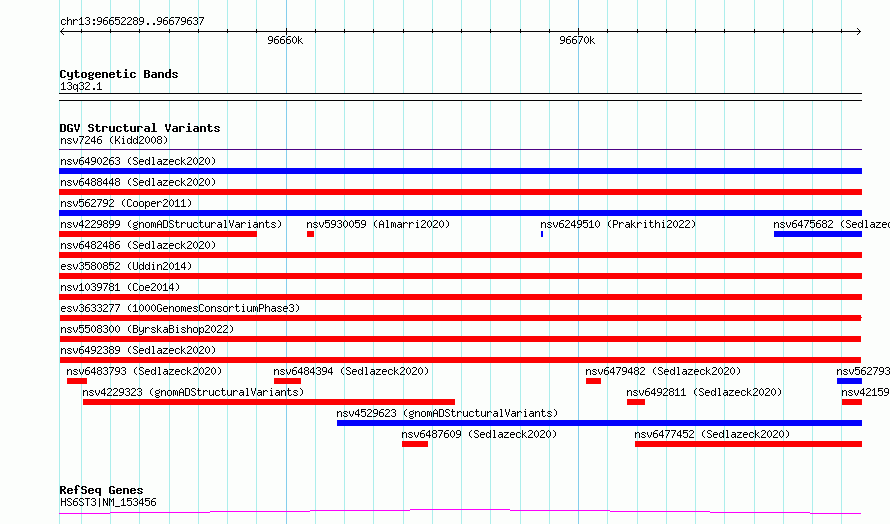Click the magenta HS6ST3 gene line

pos(460,512)
